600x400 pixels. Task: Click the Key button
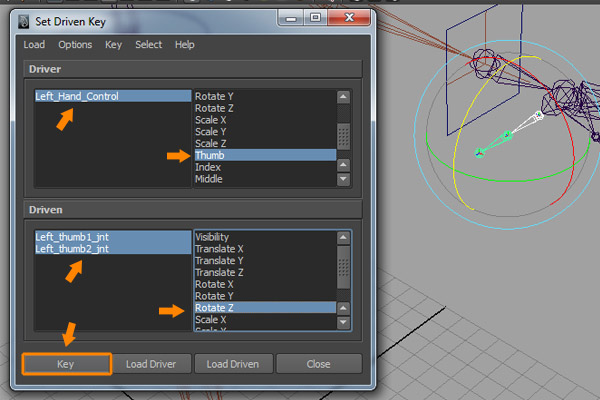click(x=67, y=364)
